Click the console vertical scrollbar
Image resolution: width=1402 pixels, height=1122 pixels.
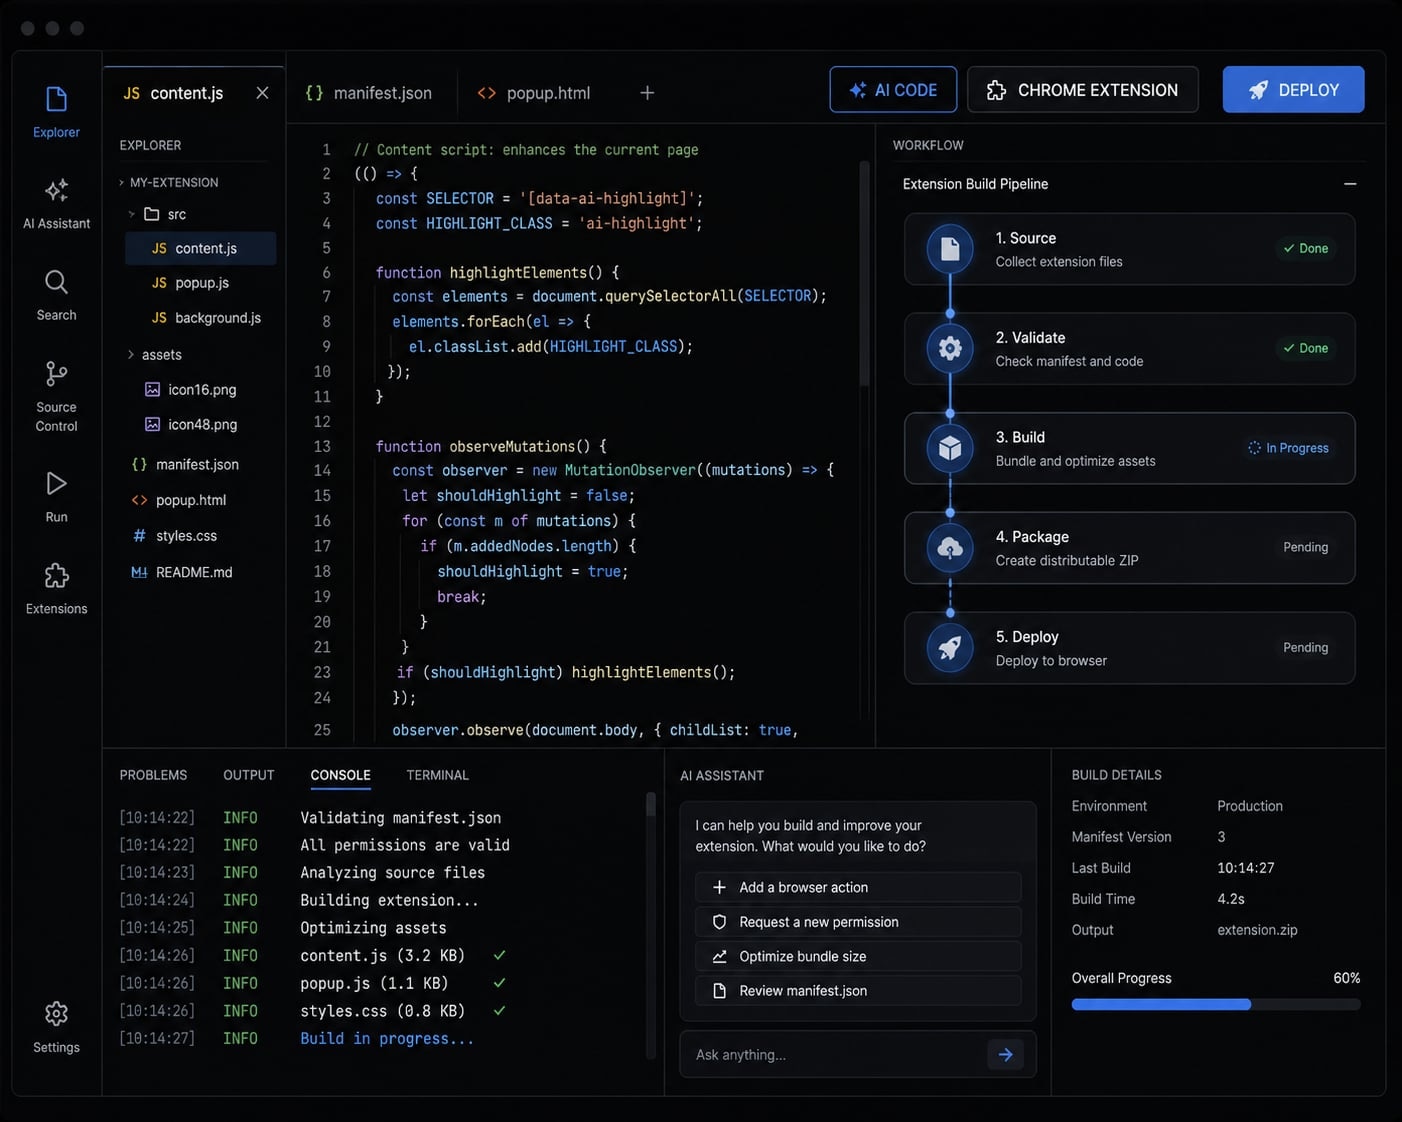click(650, 806)
